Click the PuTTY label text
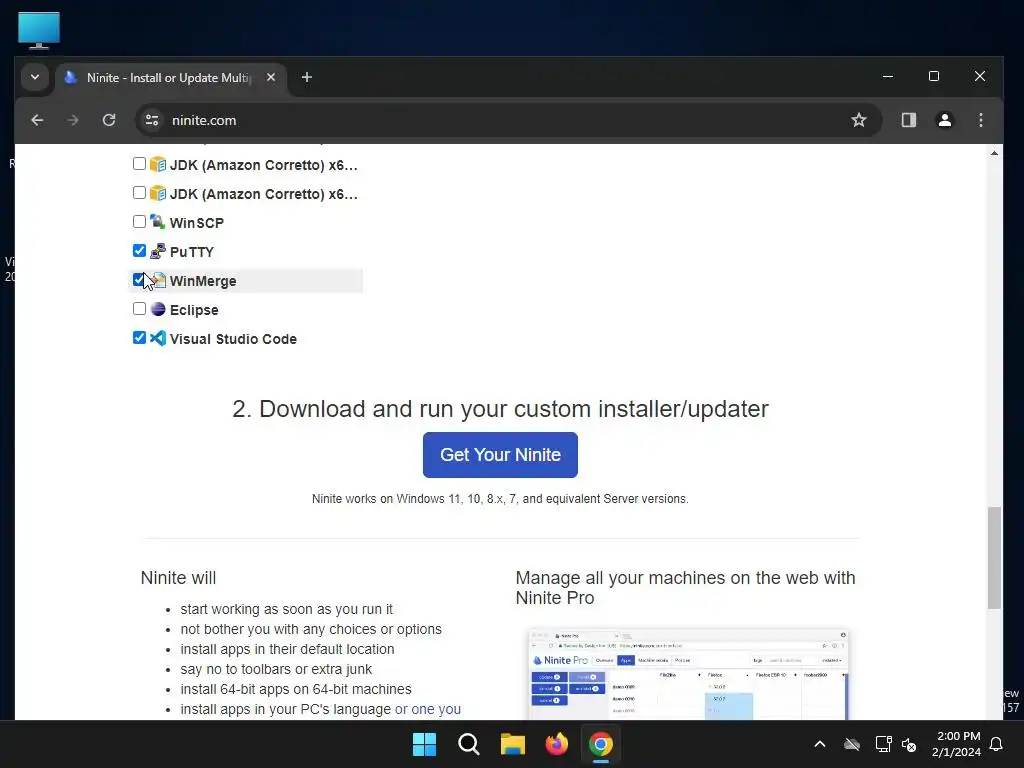The image size is (1024, 768). (x=191, y=252)
